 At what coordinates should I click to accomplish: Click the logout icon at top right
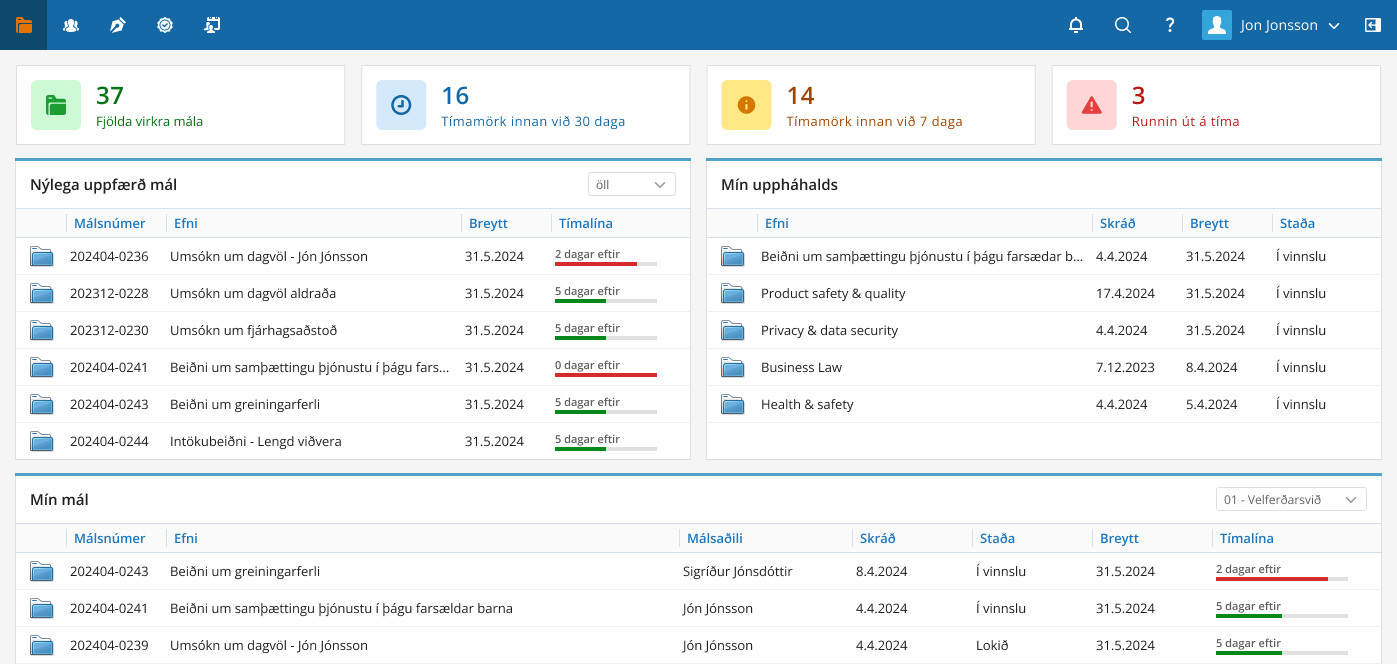1372,25
